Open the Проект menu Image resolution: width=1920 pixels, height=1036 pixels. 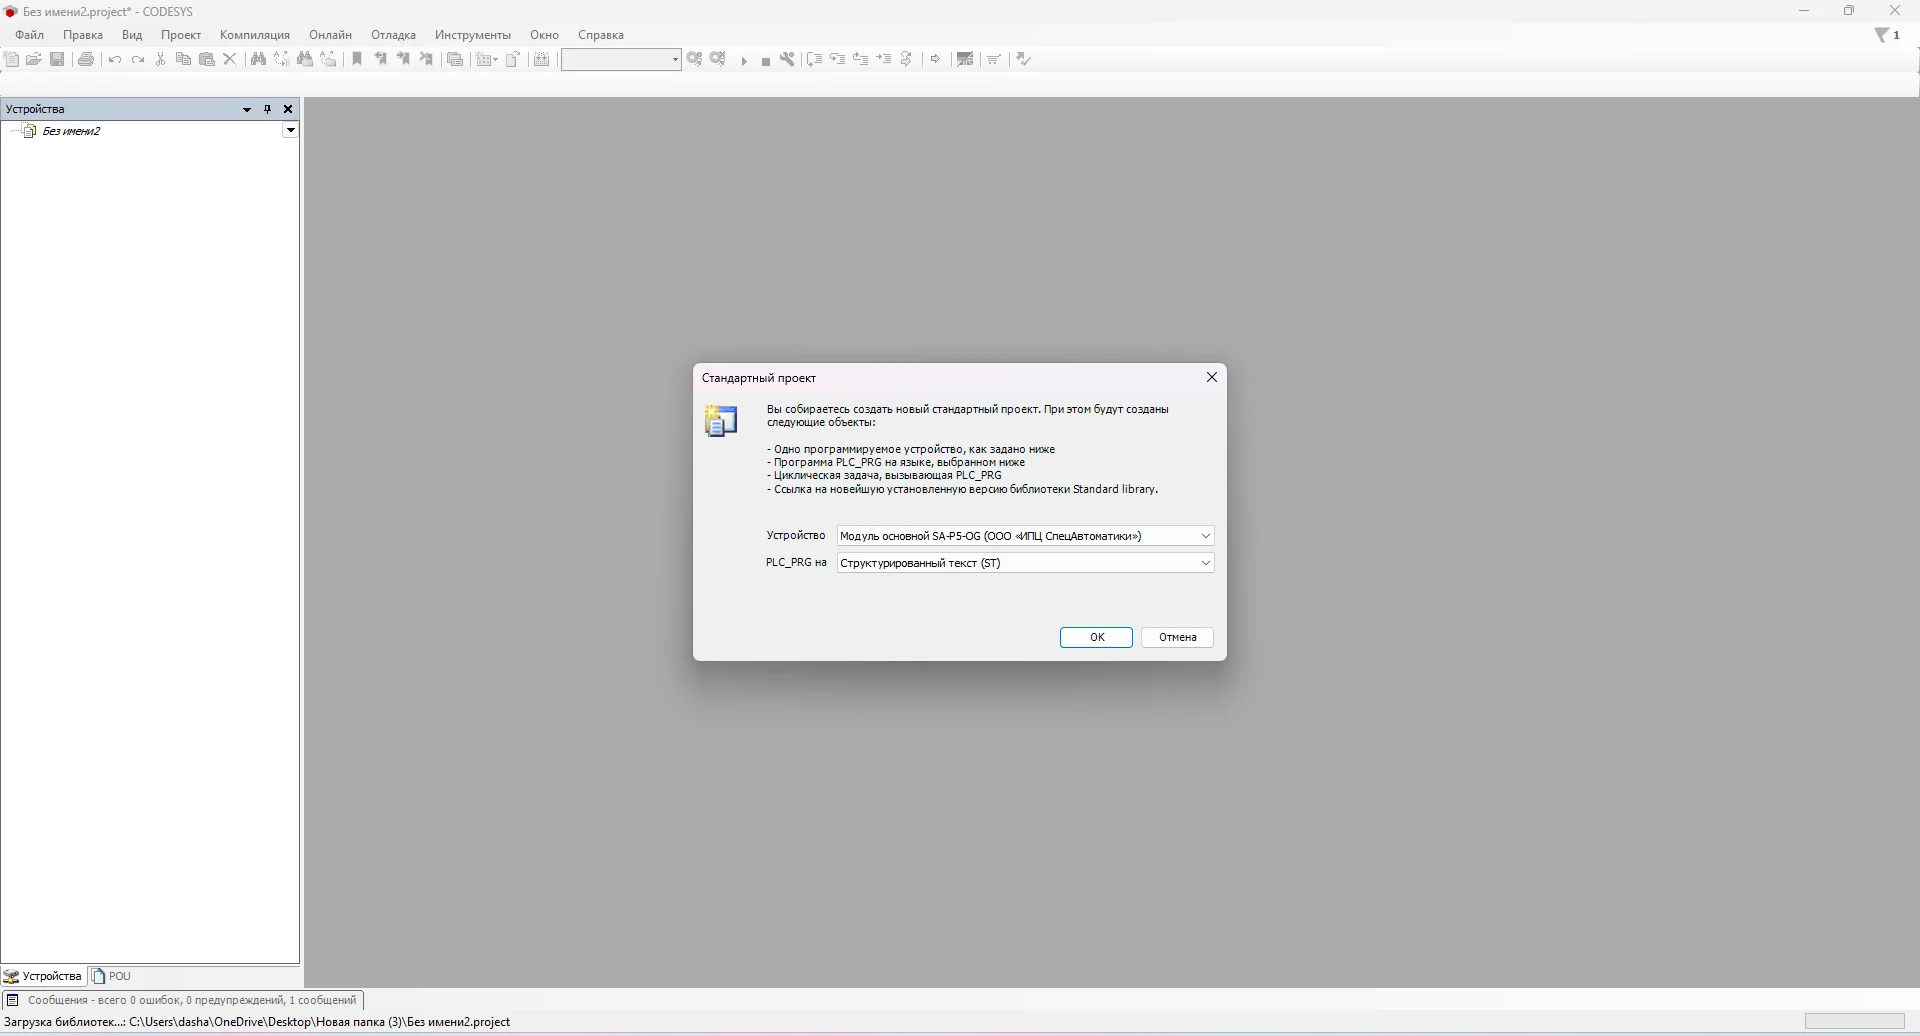point(181,35)
